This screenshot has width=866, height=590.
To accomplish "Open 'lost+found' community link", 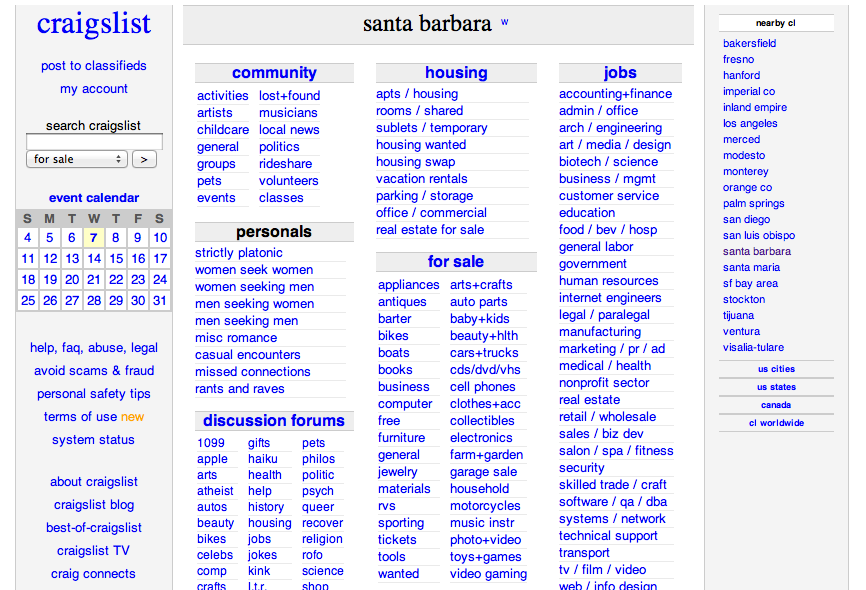I will point(289,96).
